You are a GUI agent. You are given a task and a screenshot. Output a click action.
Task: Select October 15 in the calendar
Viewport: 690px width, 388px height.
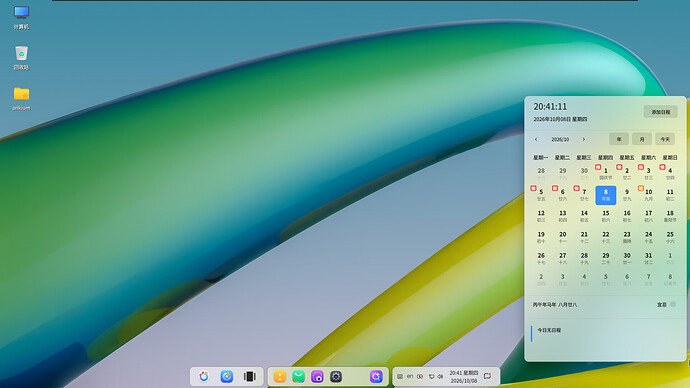606,216
